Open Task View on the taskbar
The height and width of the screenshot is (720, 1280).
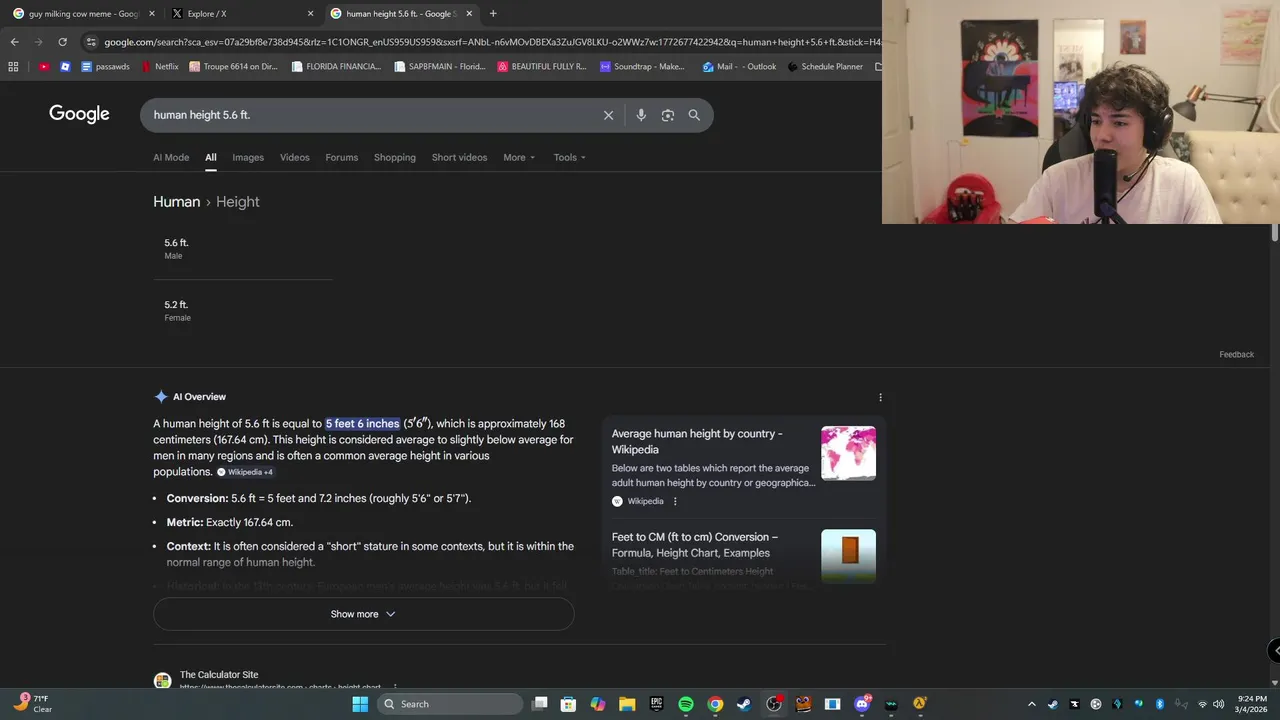coord(540,704)
